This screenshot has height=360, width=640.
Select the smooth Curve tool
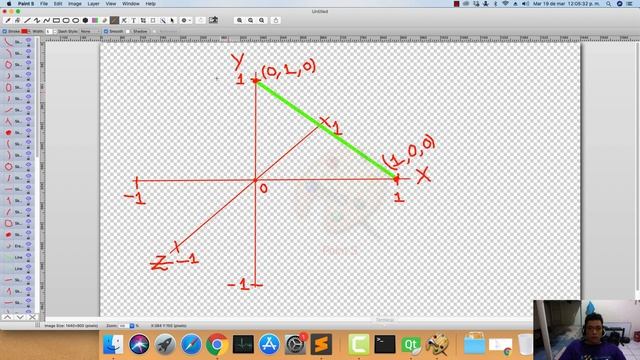pyautogui.click(x=47, y=20)
